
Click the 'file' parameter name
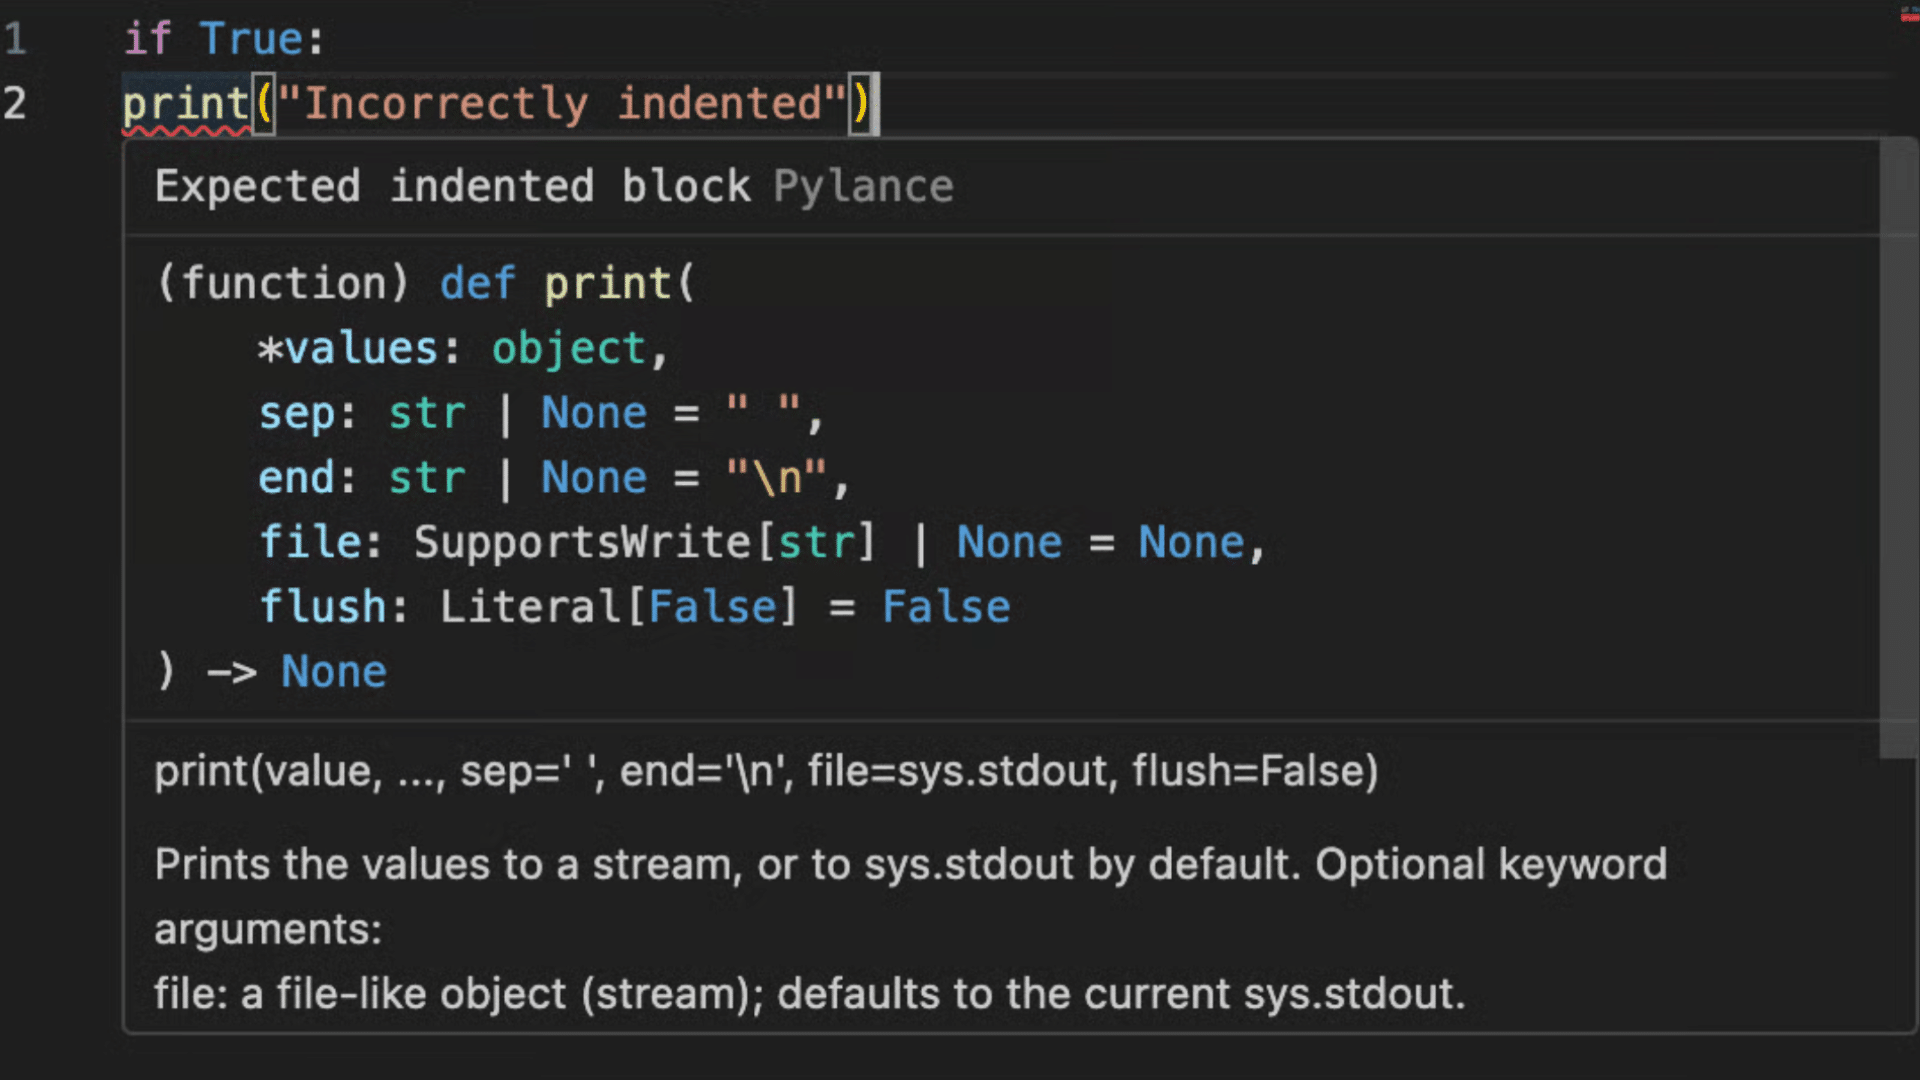click(x=310, y=543)
